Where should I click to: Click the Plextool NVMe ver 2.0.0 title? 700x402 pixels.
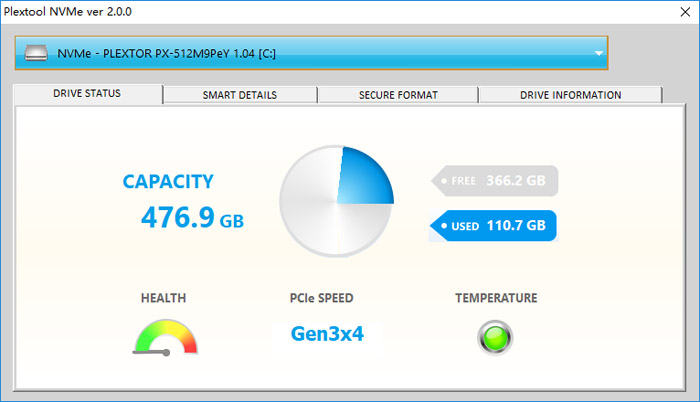pyautogui.click(x=68, y=12)
